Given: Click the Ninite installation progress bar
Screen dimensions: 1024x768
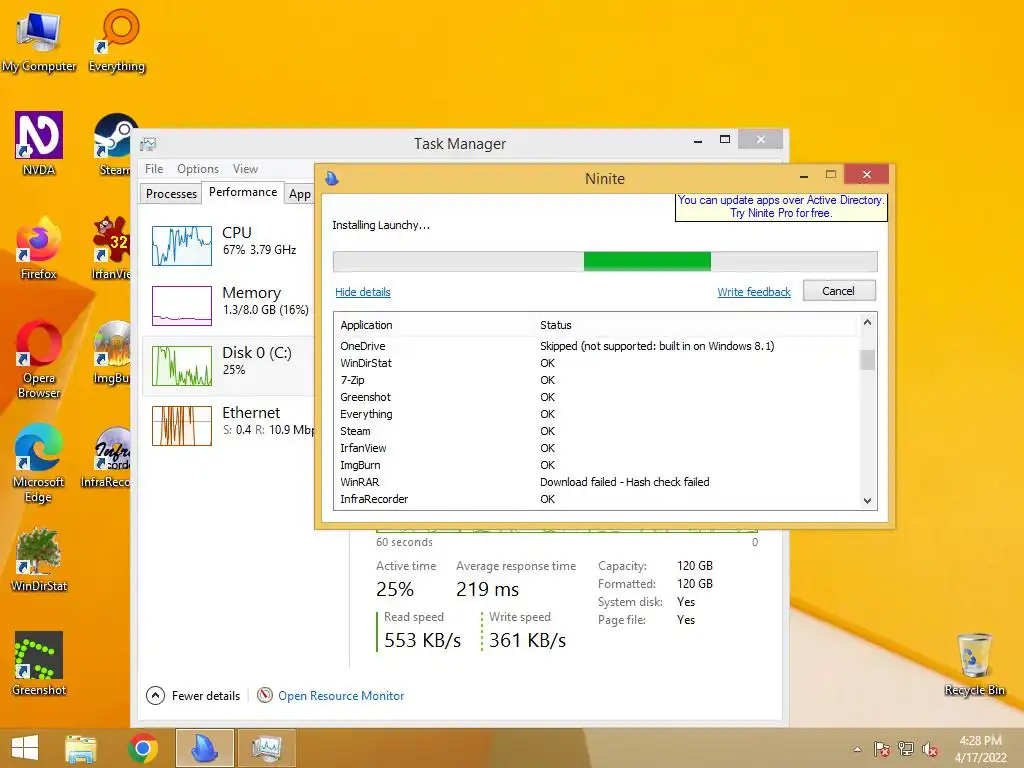Looking at the screenshot, I should pos(605,261).
